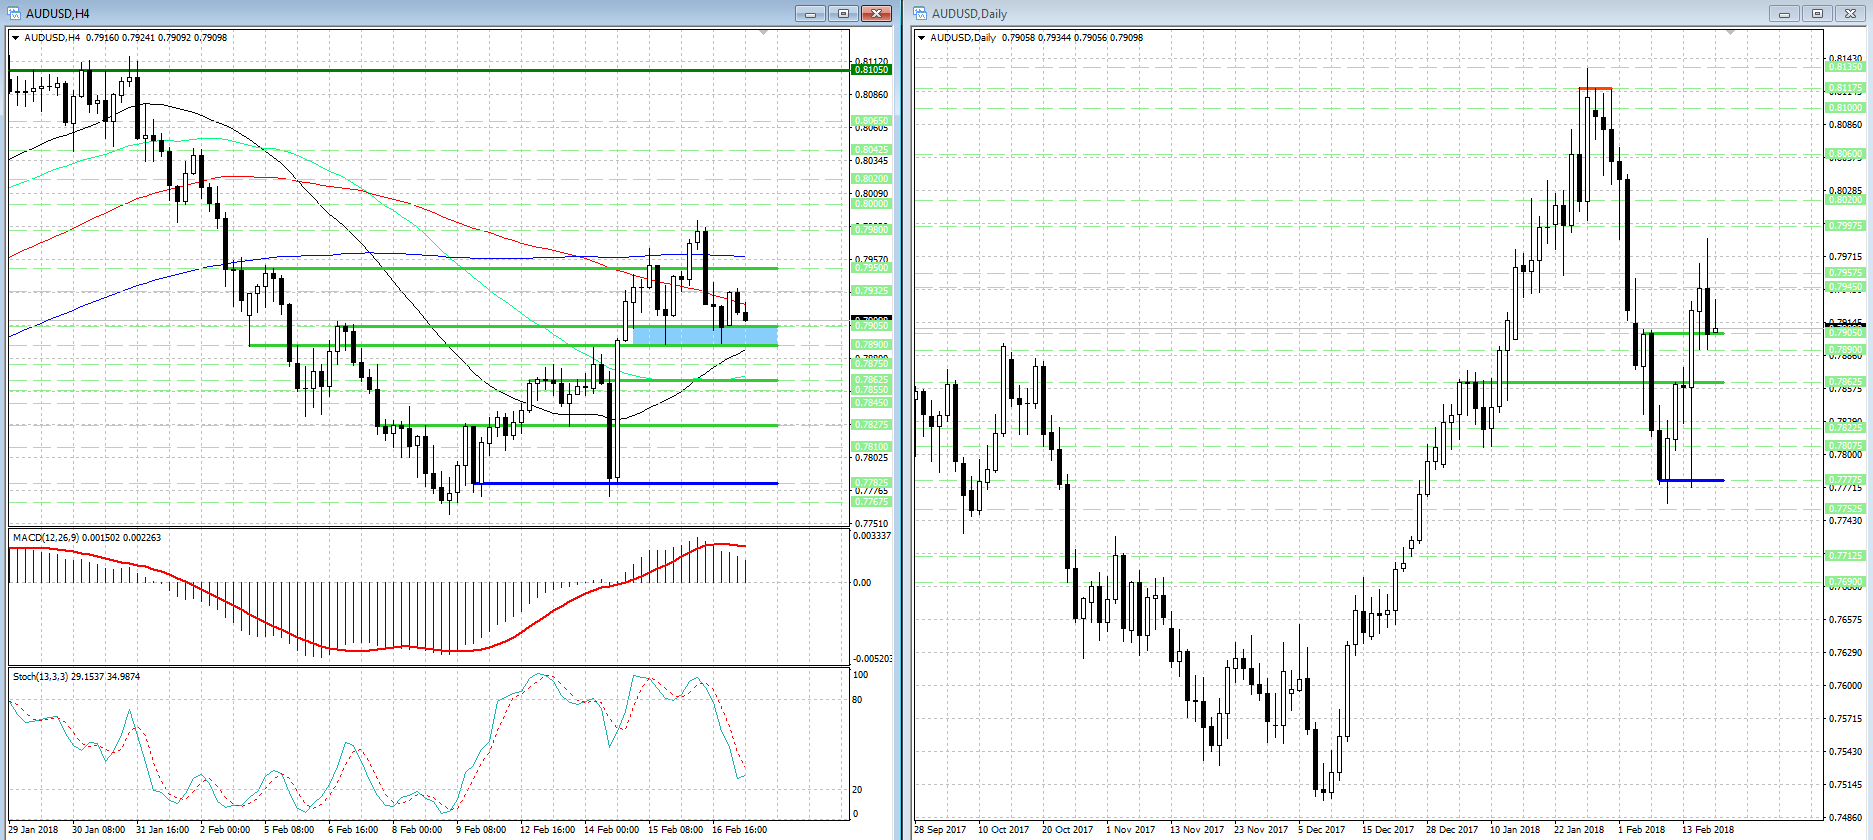
Task: Click the 0.81000 price label in Daily chart
Action: coord(1845,108)
